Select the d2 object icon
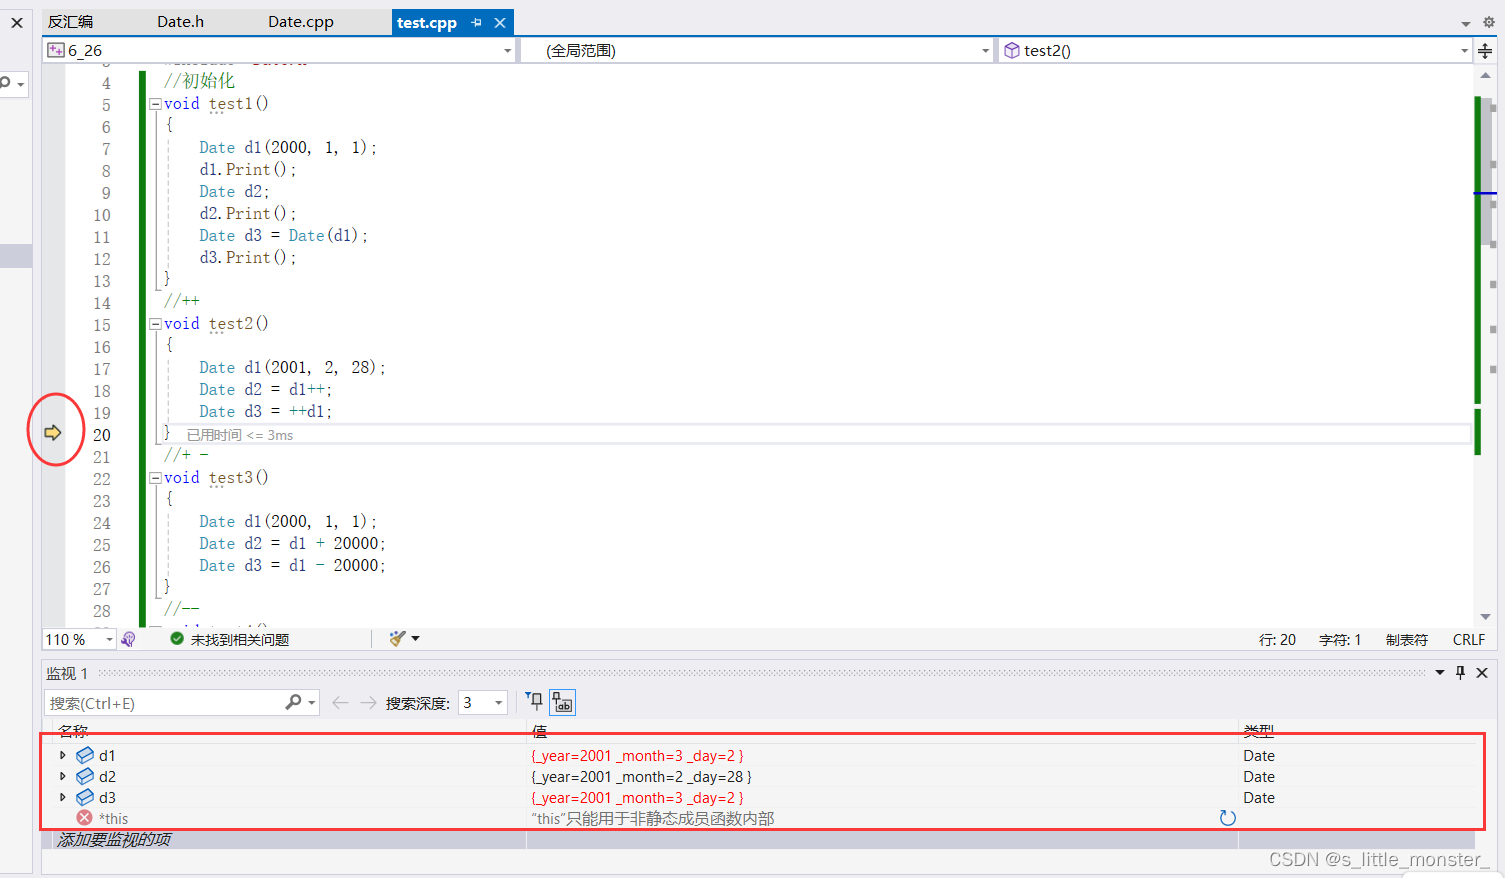 pyautogui.click(x=85, y=777)
